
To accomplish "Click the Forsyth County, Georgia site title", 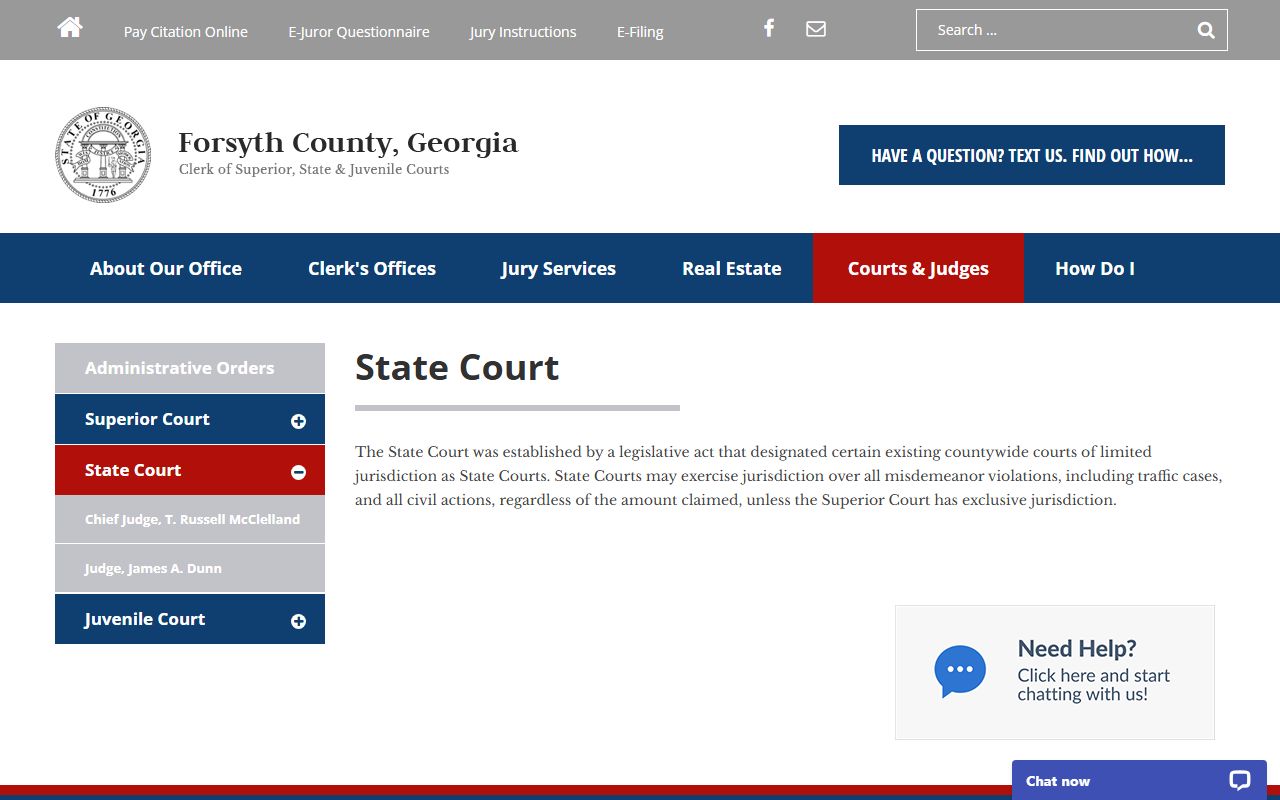I will point(348,143).
